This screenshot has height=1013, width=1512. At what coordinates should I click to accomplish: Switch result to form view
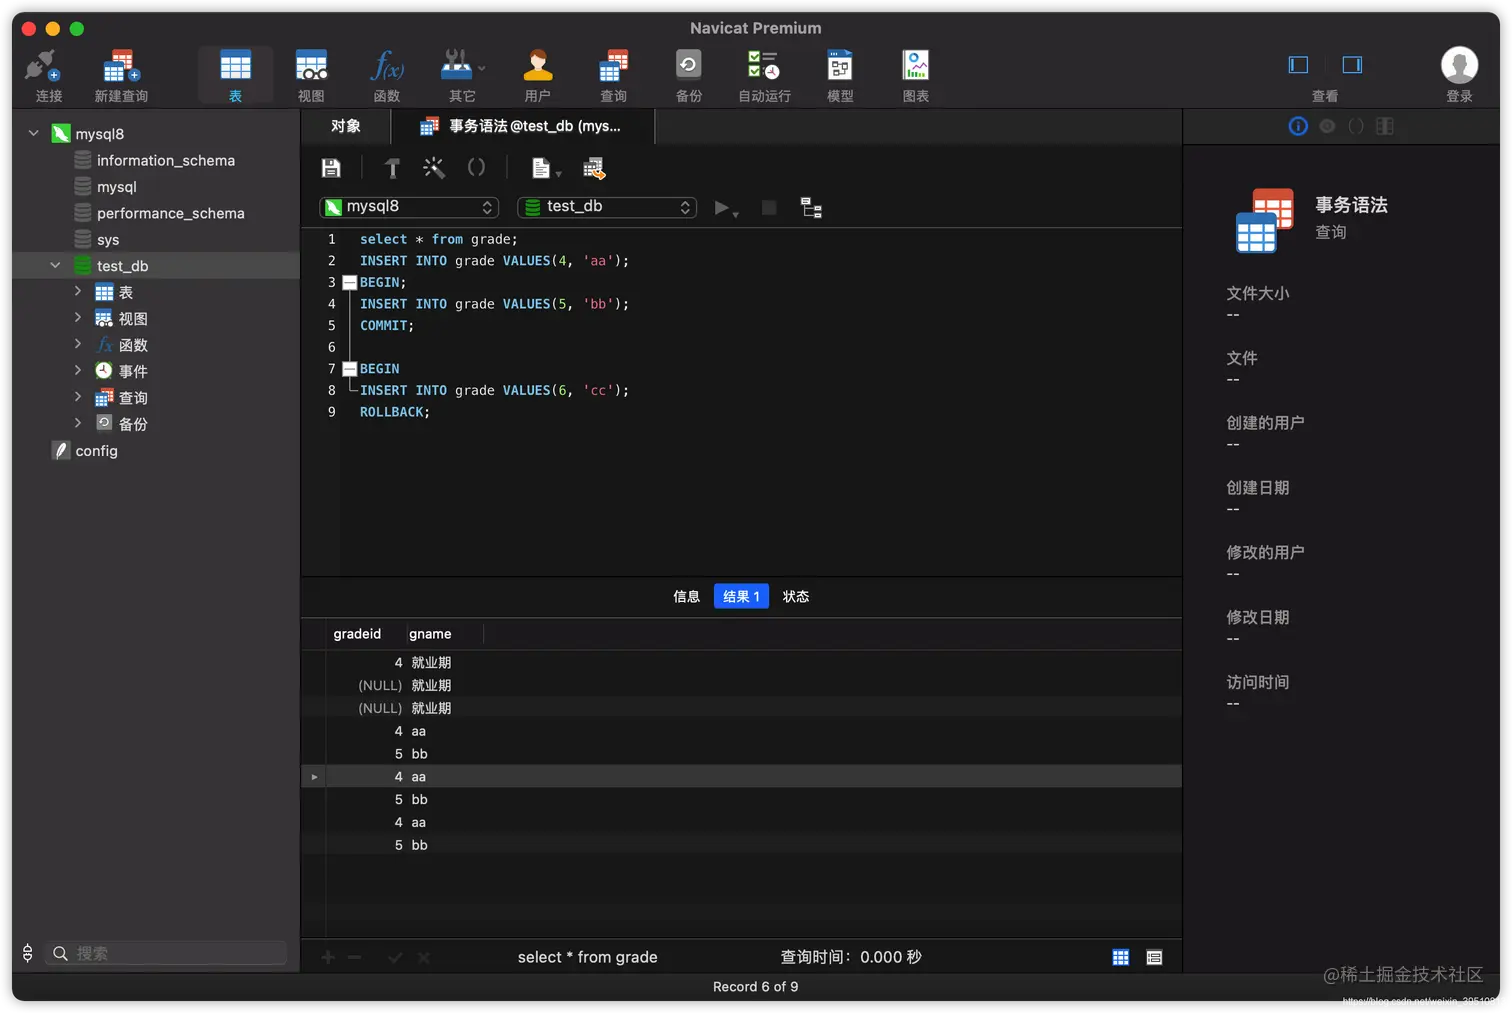point(1154,957)
